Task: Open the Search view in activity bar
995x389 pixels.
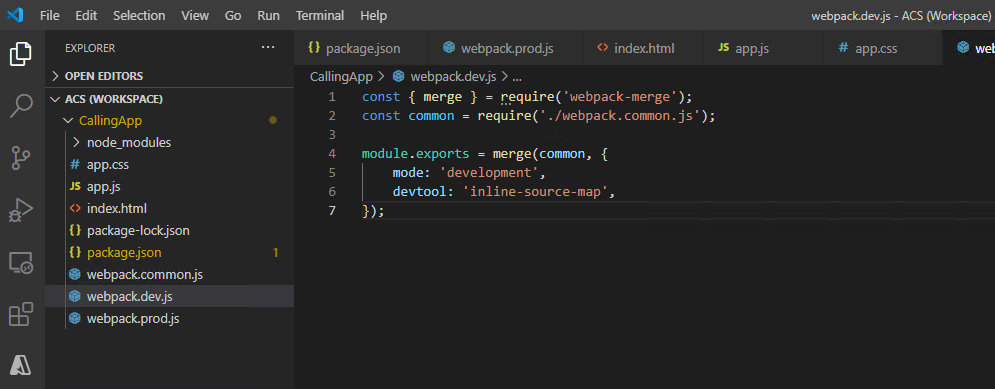Action: pos(21,106)
